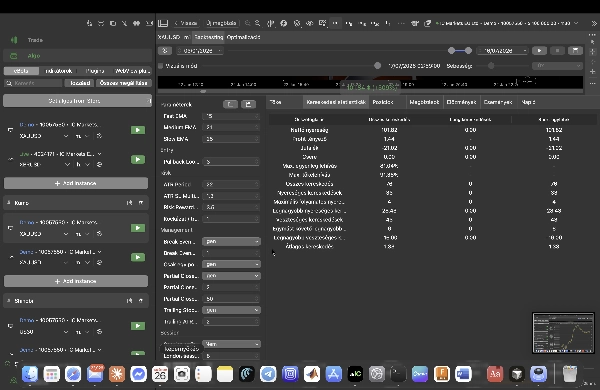Open Safari from the Dock
This screenshot has width=600, height=390.
click(73, 374)
